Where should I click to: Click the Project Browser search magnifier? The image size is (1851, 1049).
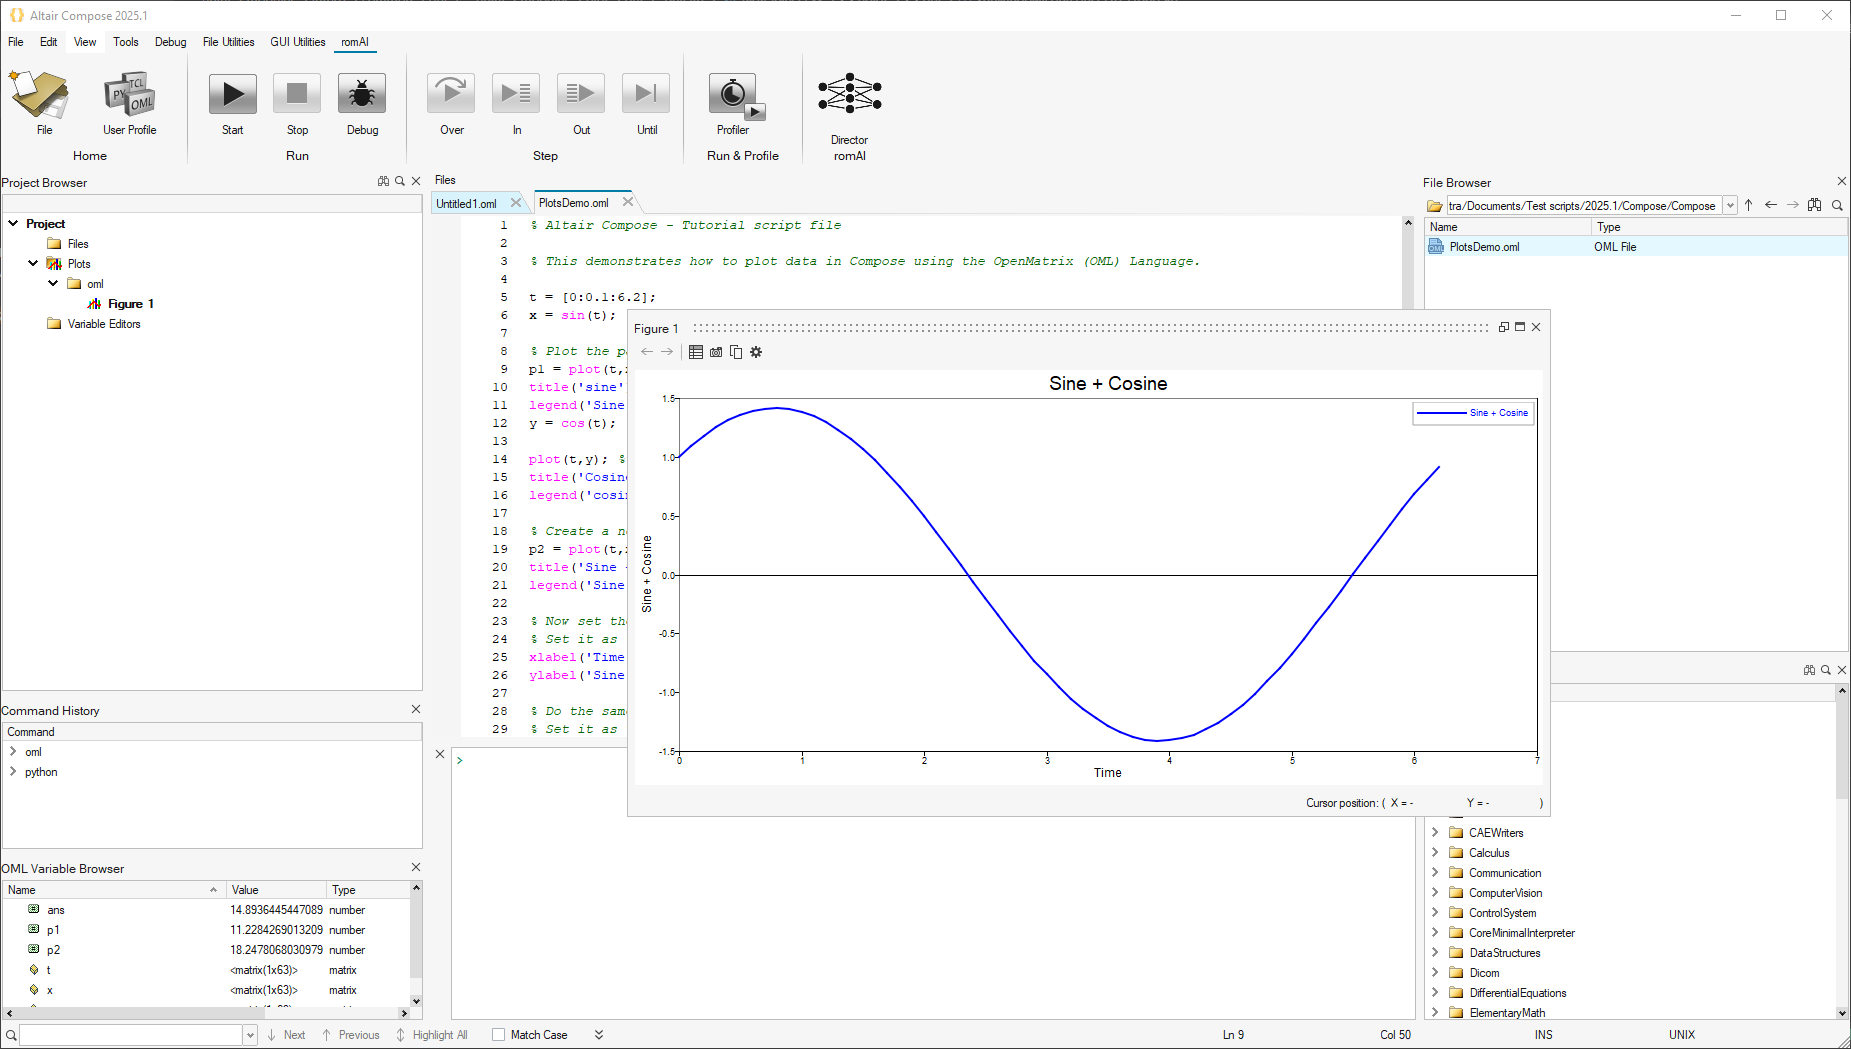[x=400, y=181]
